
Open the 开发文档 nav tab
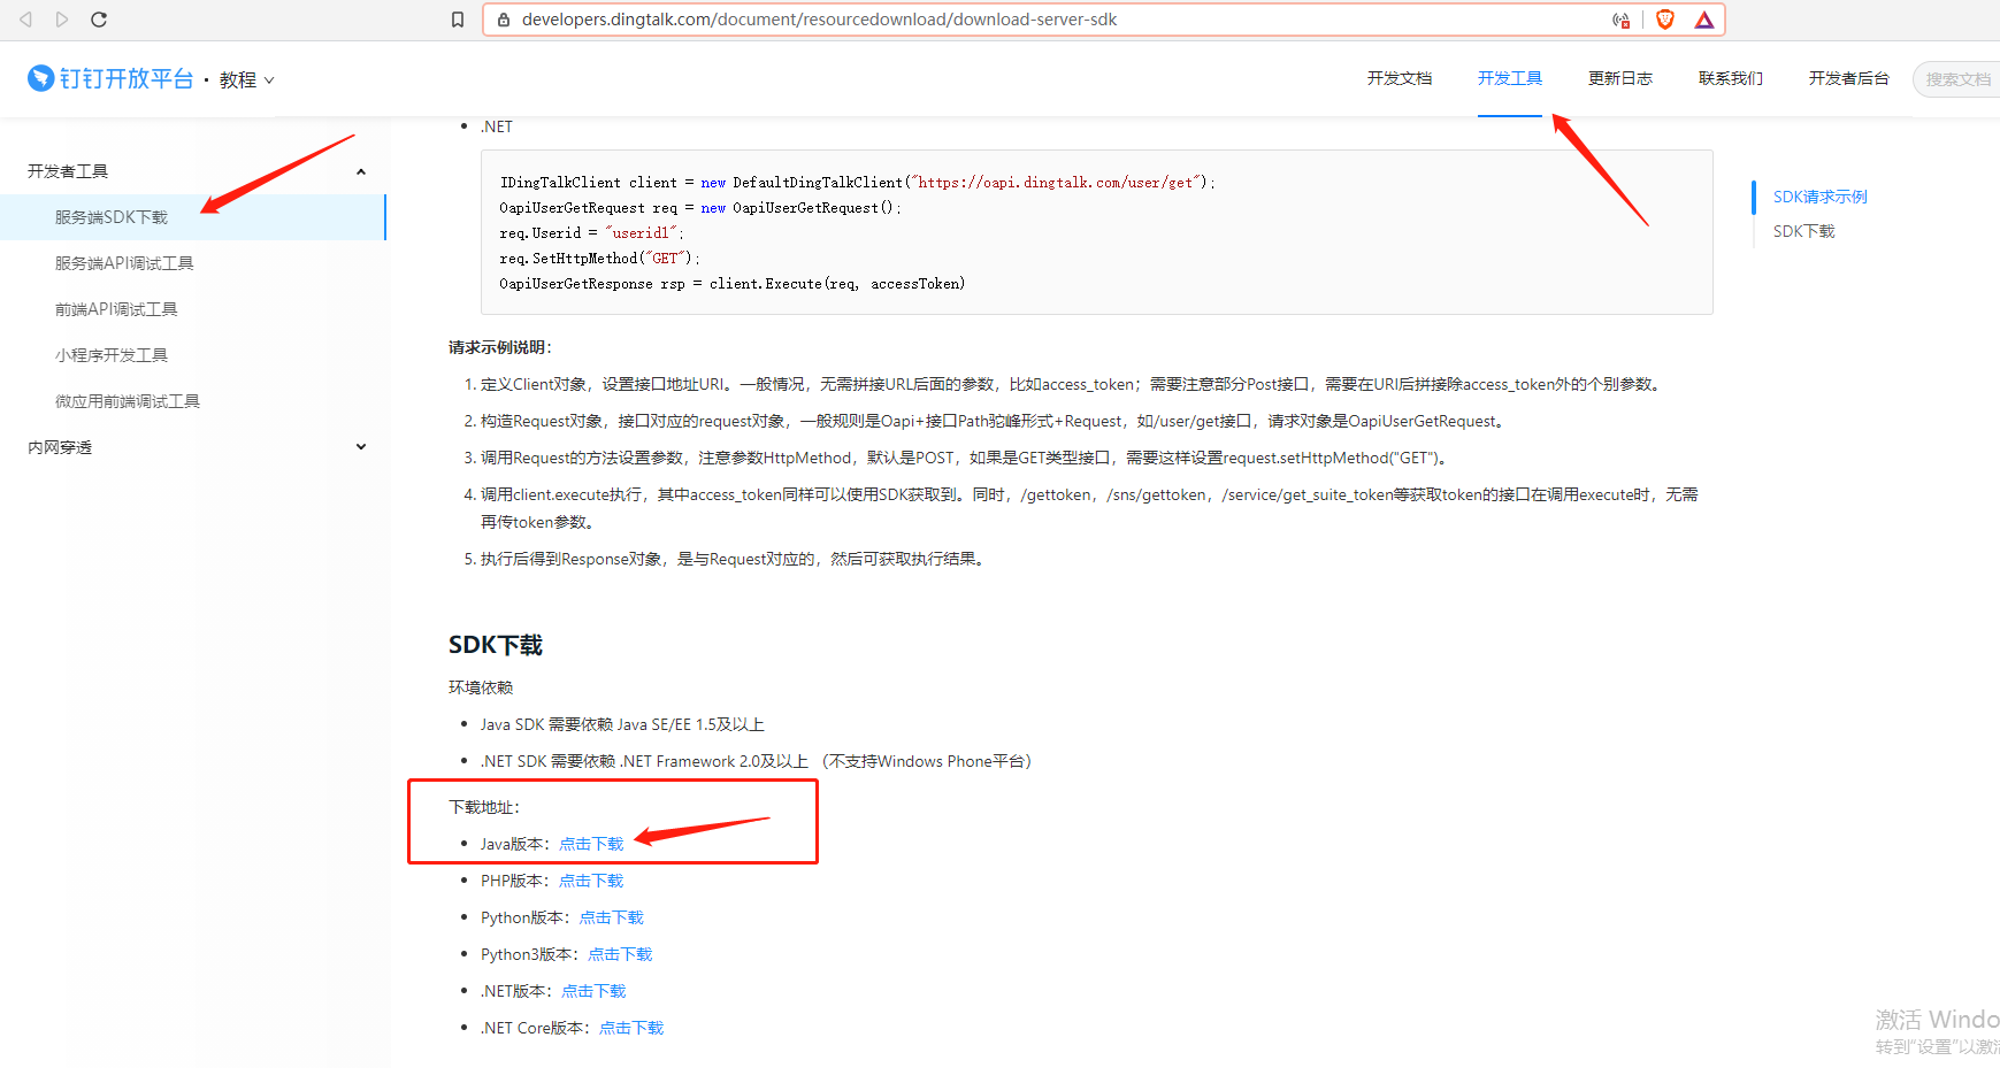click(x=1399, y=78)
